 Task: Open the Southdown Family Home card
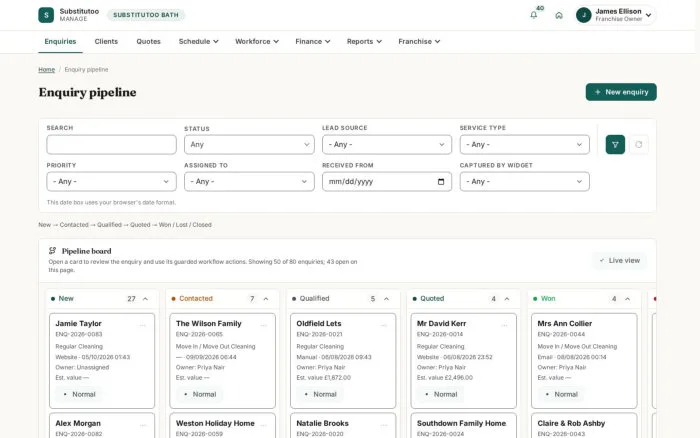coord(463,425)
